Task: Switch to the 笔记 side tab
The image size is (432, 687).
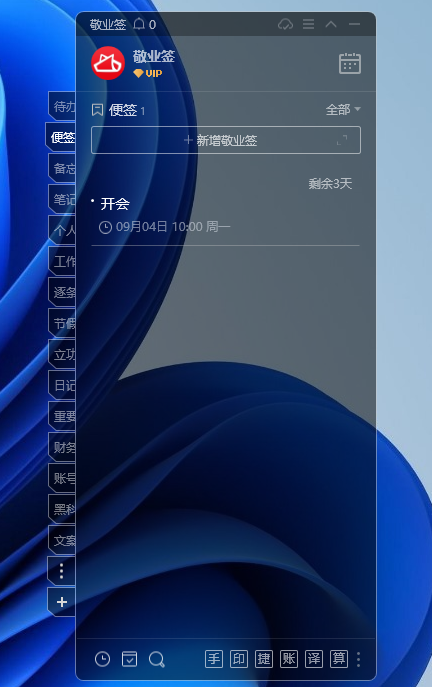Action: pos(62,199)
